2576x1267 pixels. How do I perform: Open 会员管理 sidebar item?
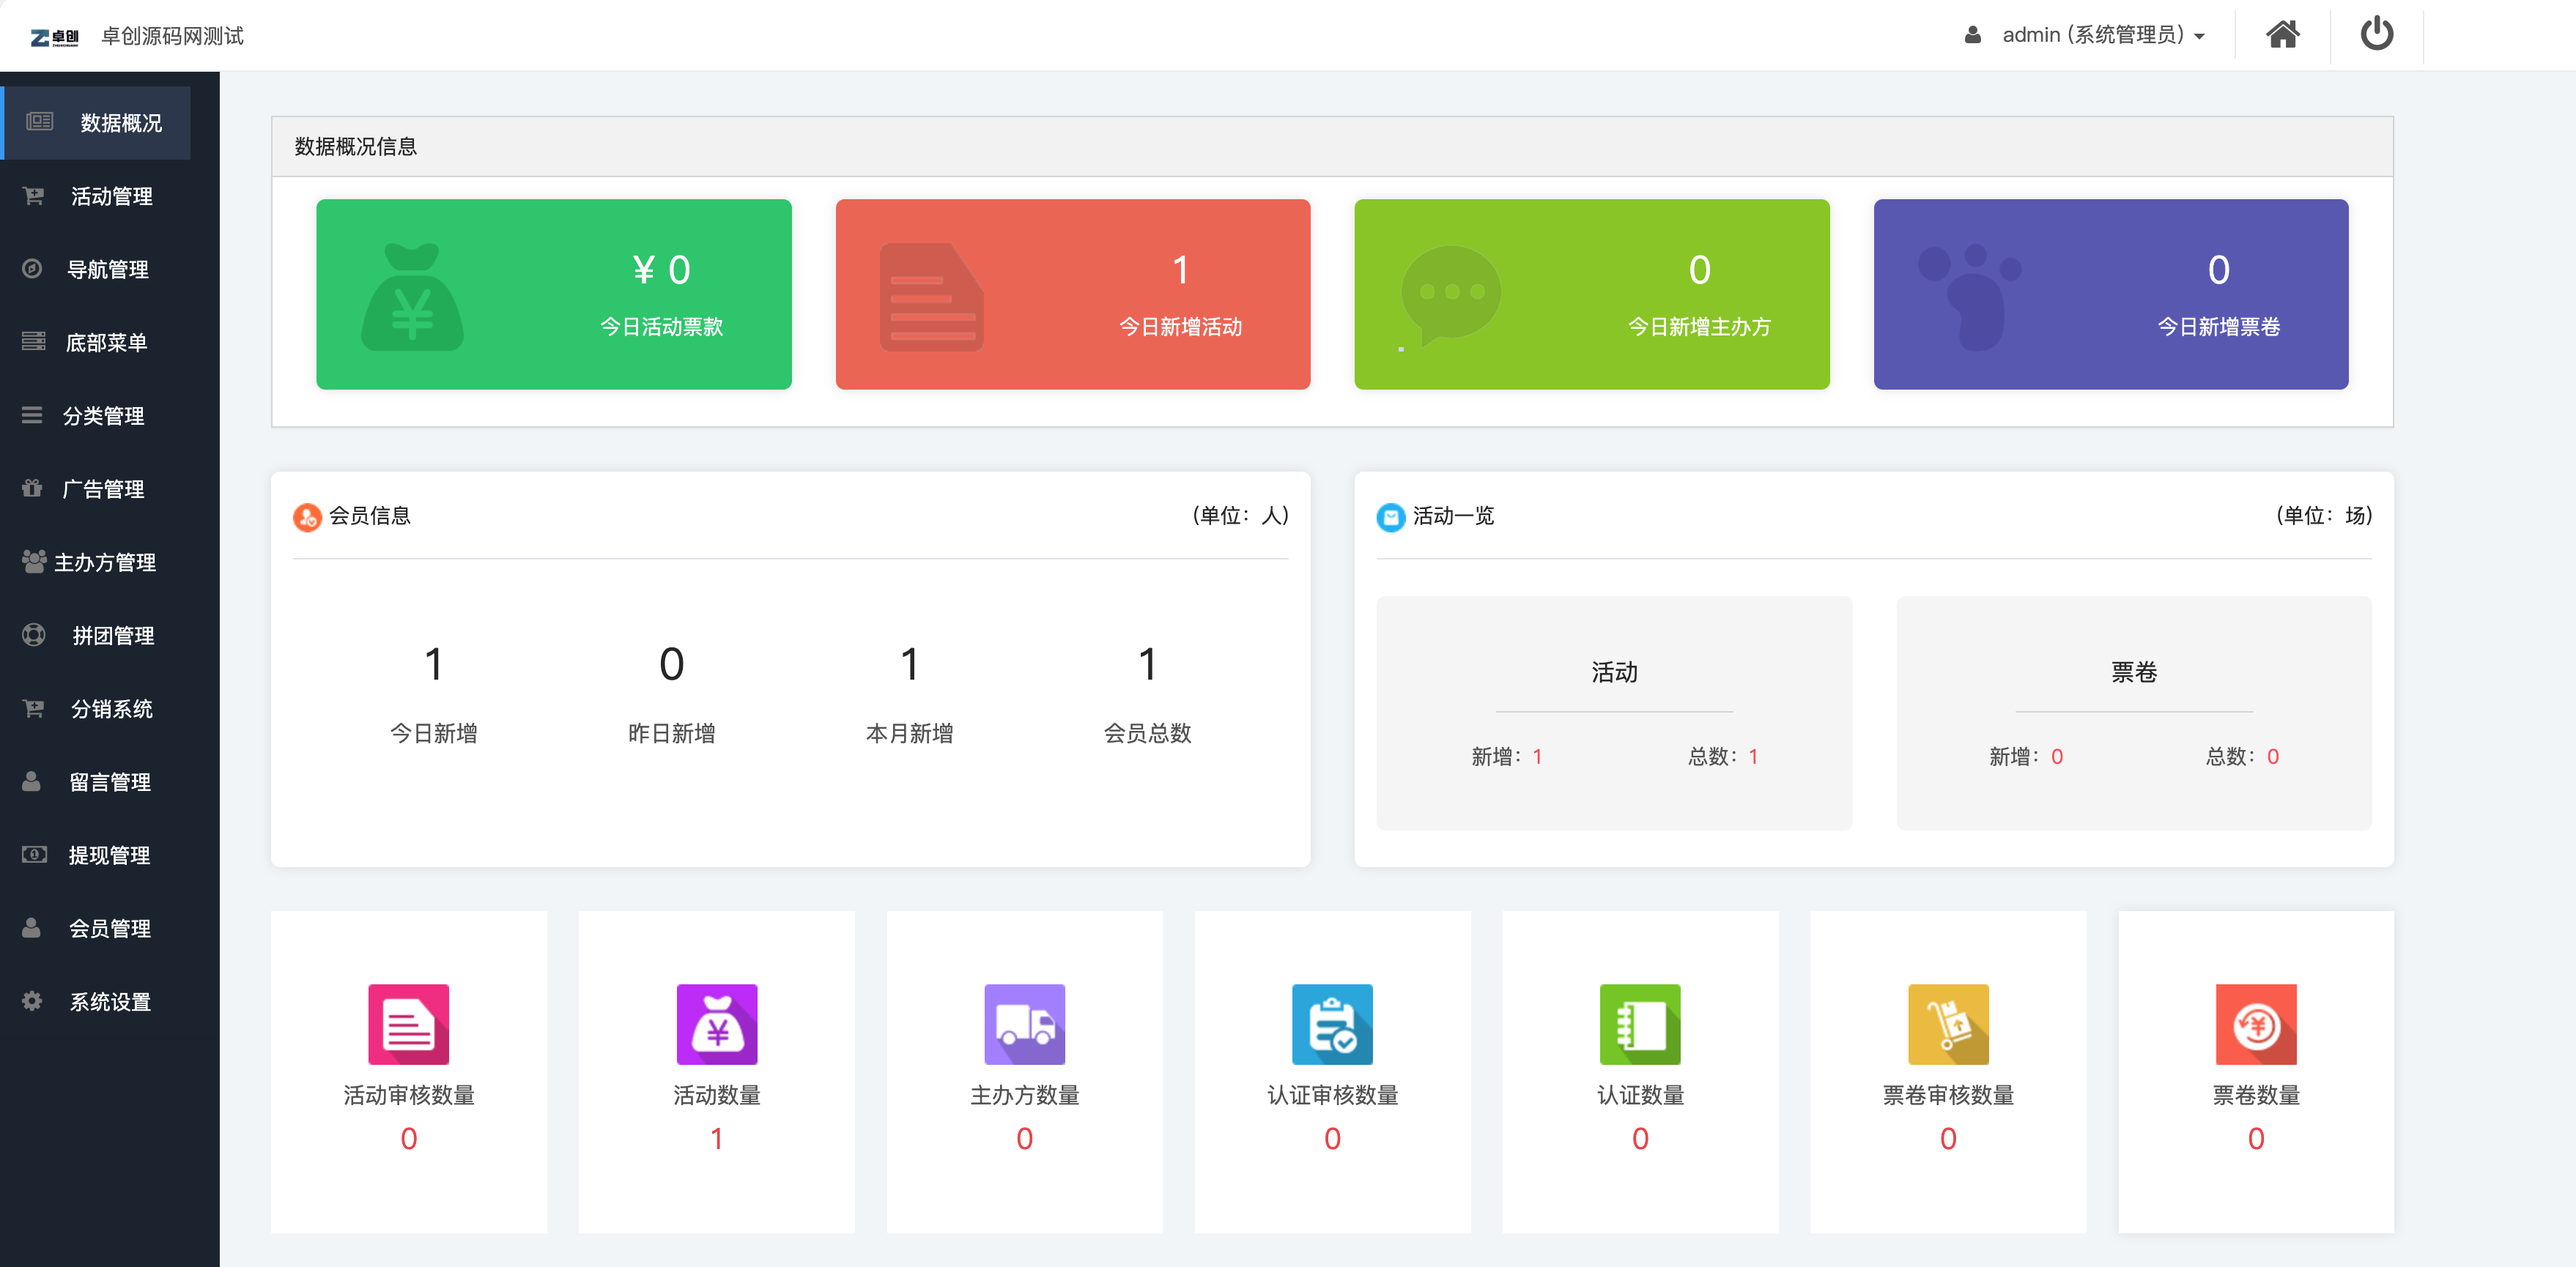pyautogui.click(x=110, y=928)
